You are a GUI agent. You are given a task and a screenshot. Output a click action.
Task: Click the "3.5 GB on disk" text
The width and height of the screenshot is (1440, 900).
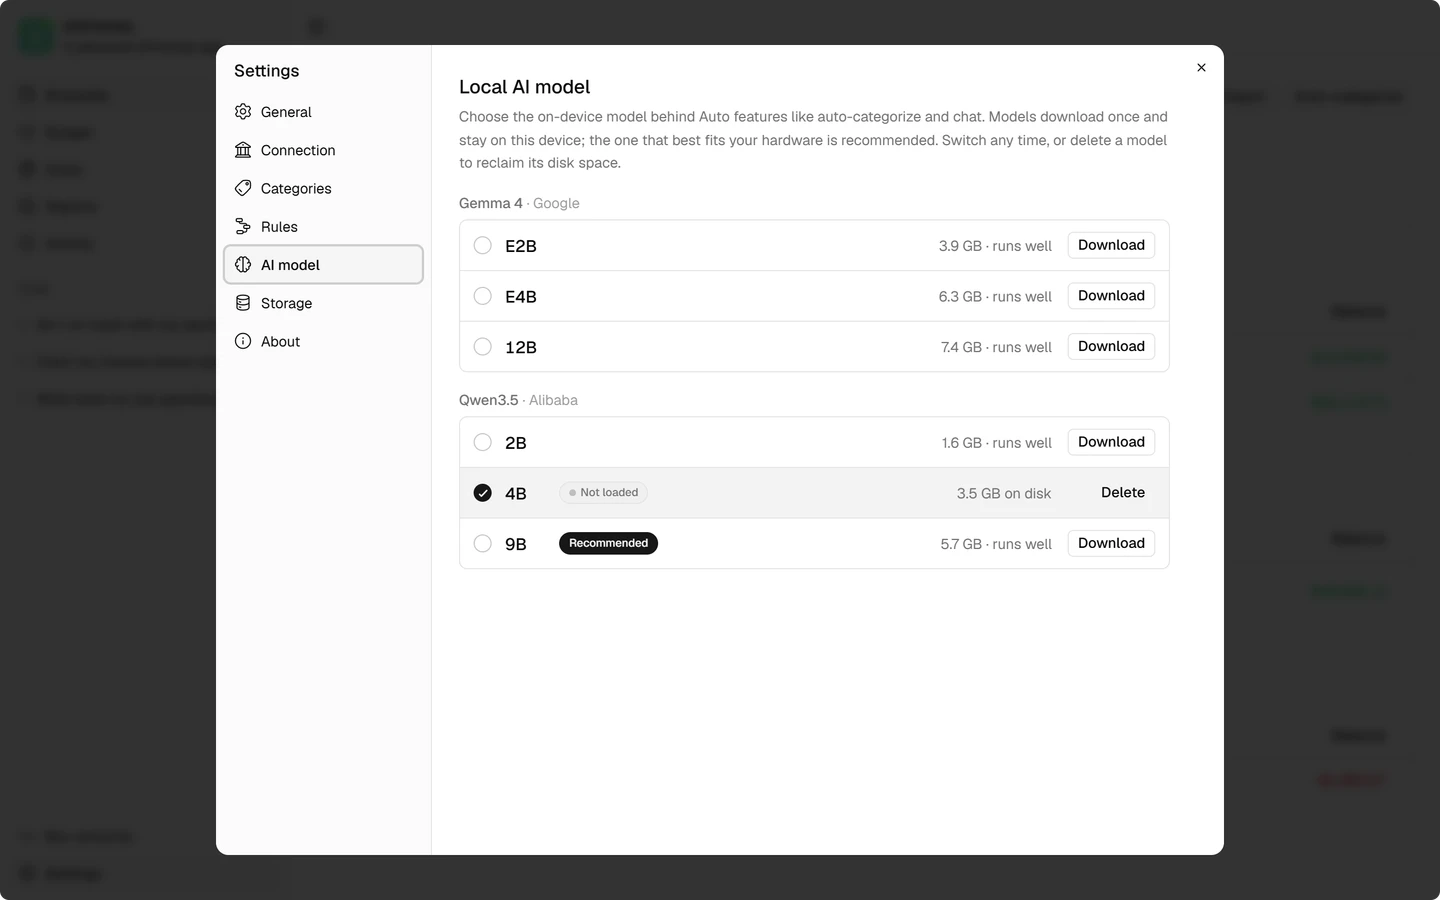1004,494
